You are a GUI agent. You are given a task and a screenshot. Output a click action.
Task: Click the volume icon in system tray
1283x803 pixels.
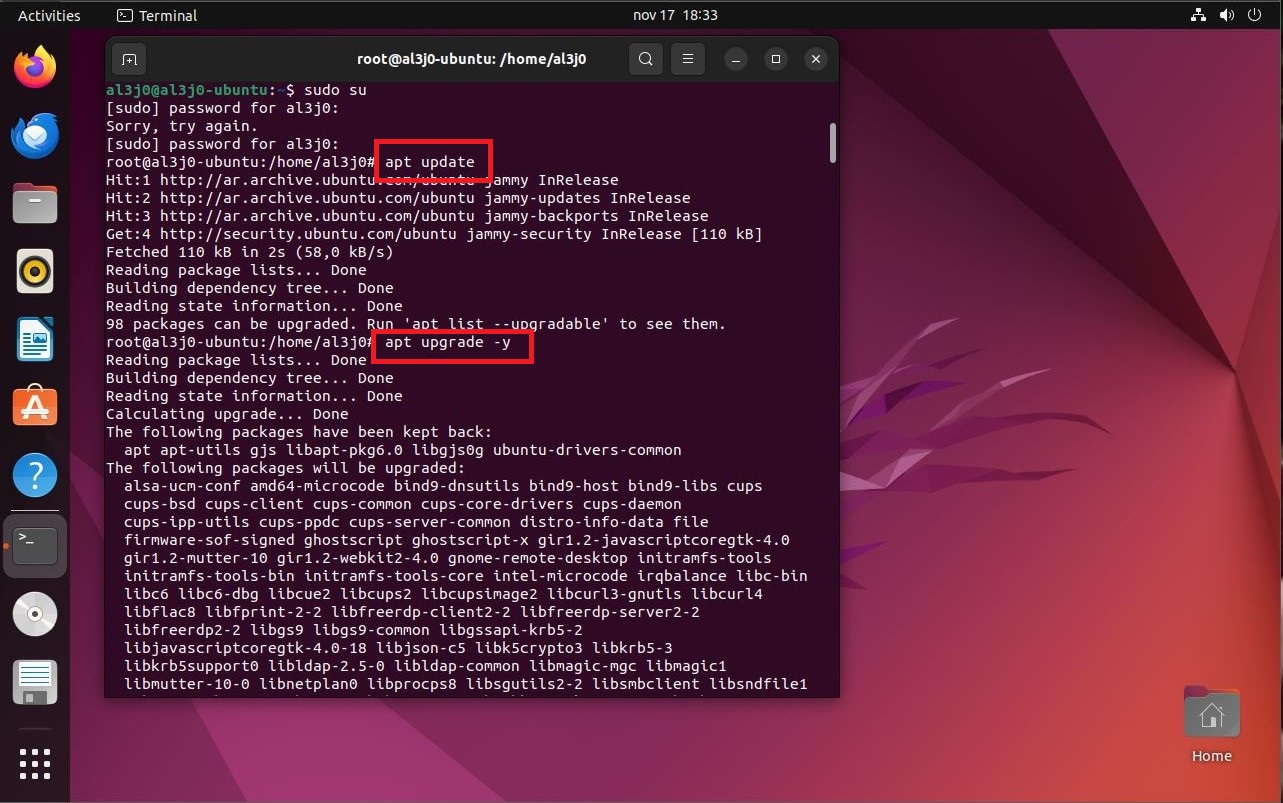[1227, 15]
